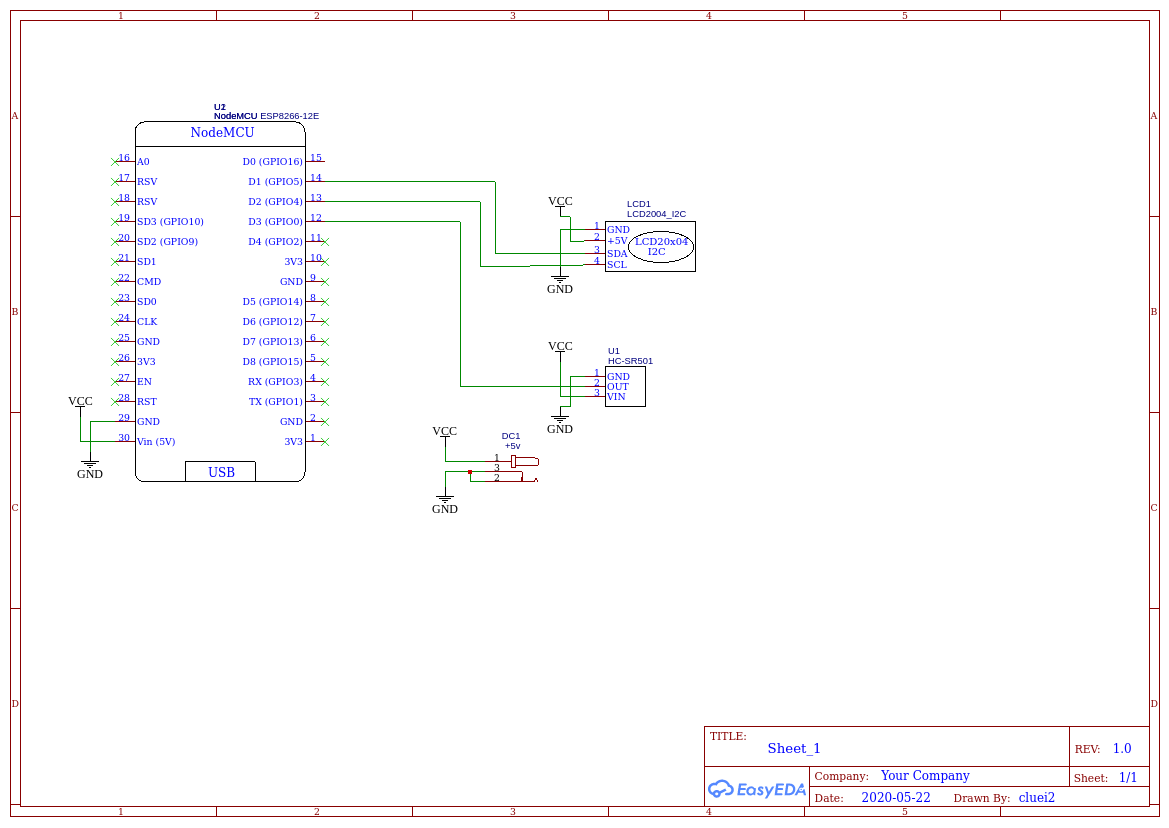Select the A0 pin label on NodeMCU

pyautogui.click(x=143, y=162)
